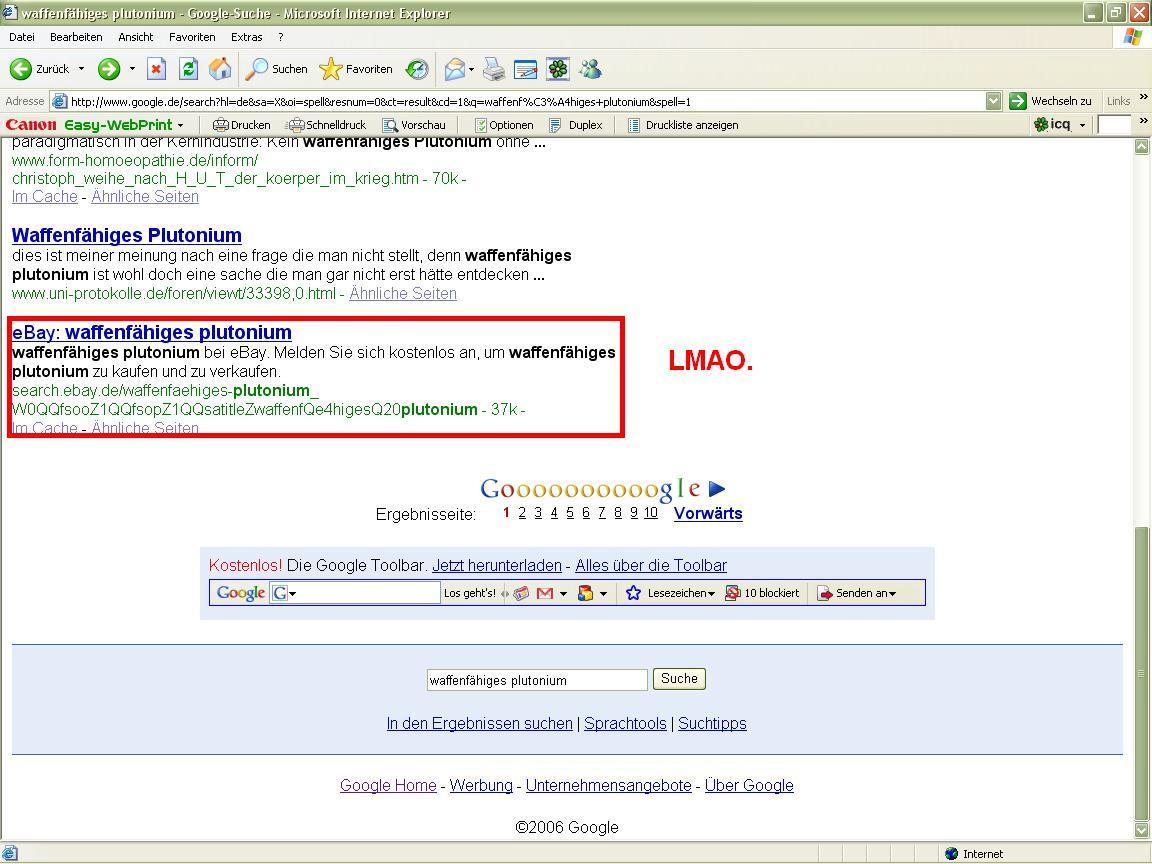Open Im Cache for form-homoeopathie result
This screenshot has height=864, width=1152.
[45, 196]
